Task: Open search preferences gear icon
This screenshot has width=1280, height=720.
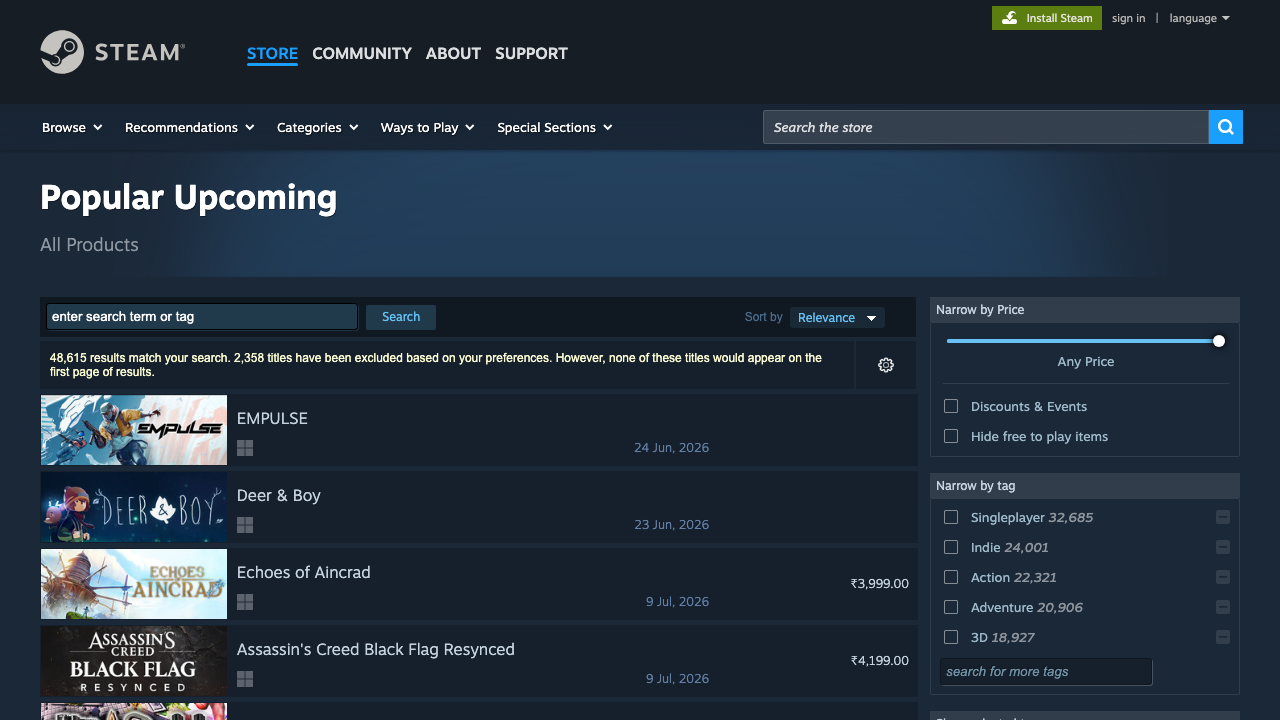Action: point(886,365)
